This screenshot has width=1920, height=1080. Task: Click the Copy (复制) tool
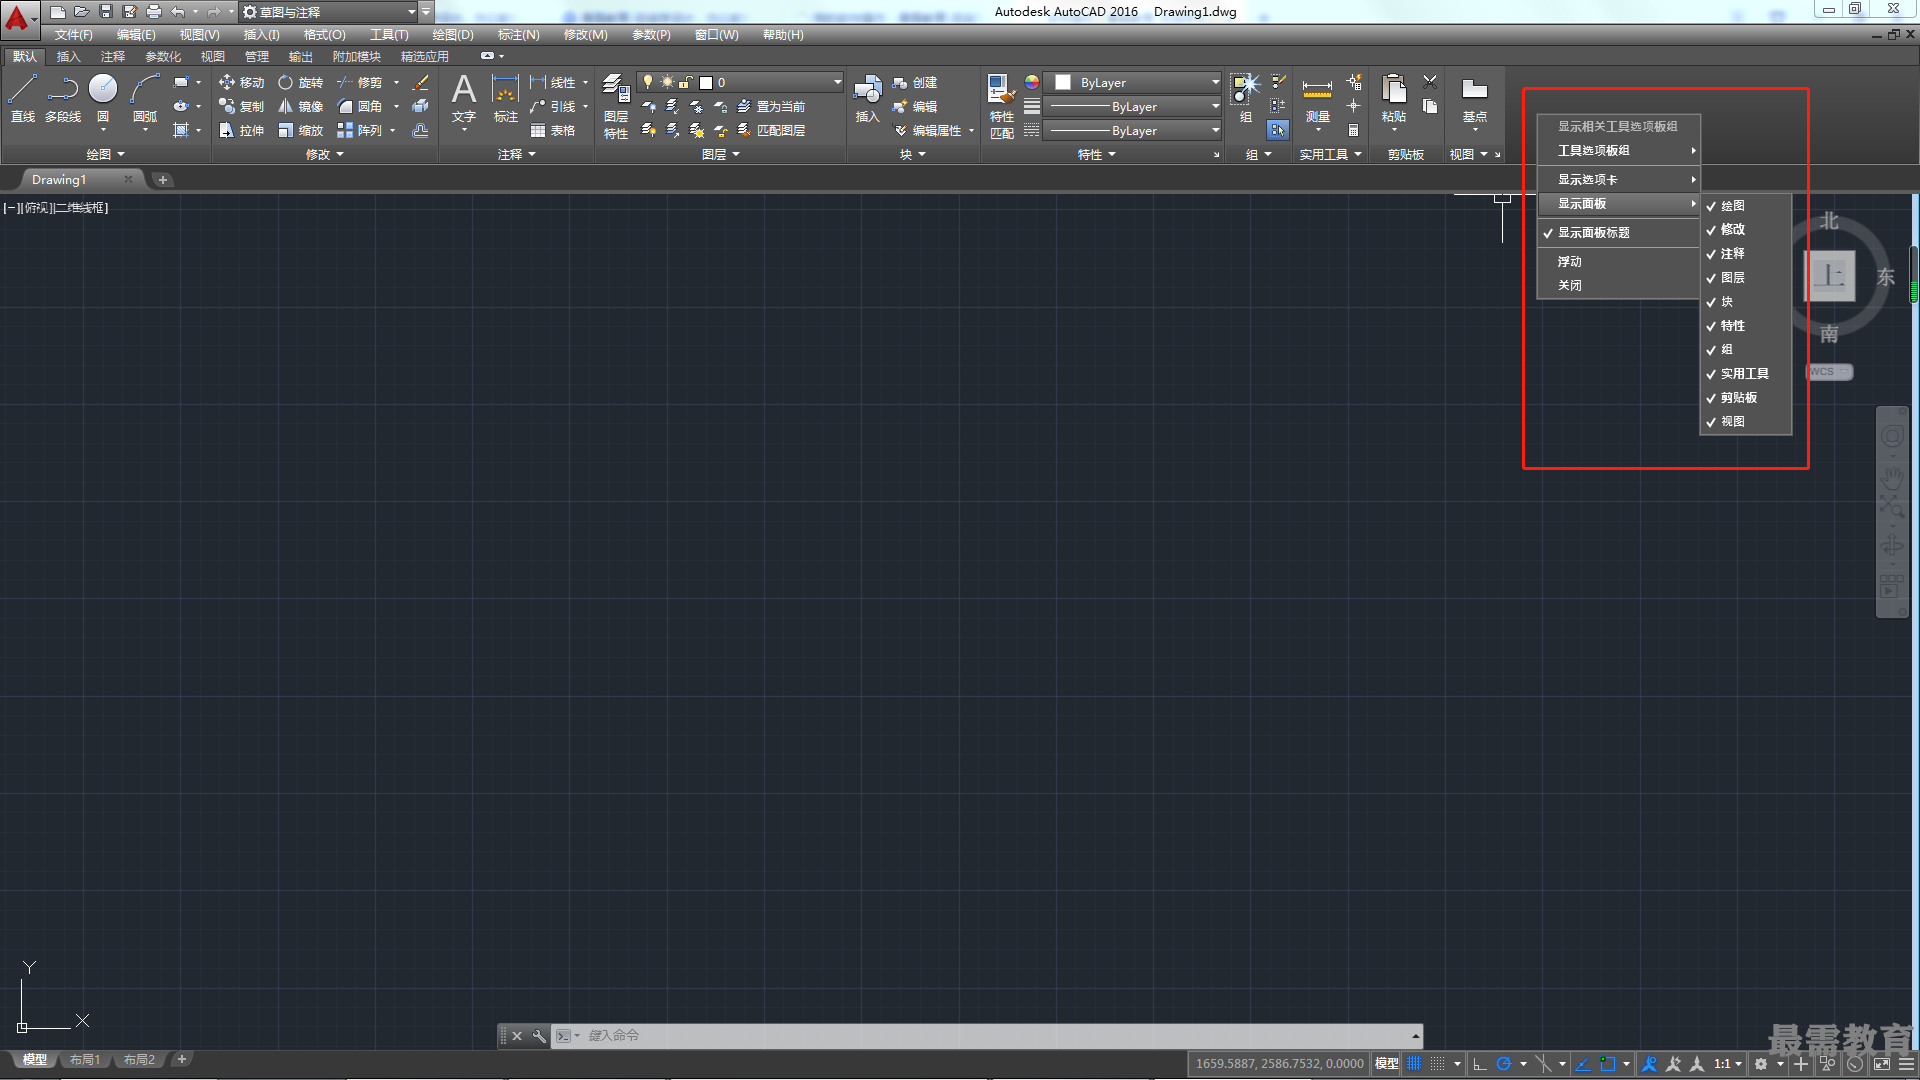click(241, 107)
